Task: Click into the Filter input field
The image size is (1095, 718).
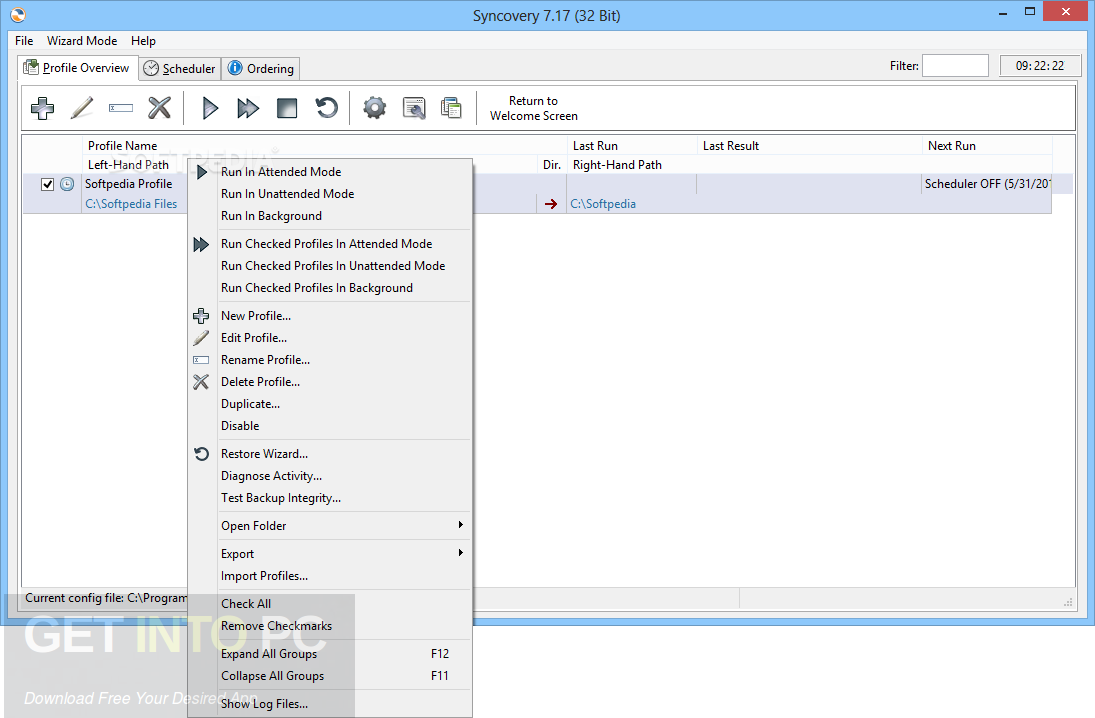Action: coord(955,66)
